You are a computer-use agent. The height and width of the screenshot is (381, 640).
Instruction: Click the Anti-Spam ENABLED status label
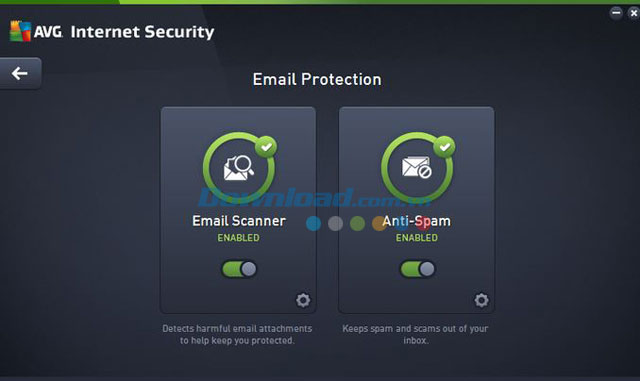coord(417,238)
